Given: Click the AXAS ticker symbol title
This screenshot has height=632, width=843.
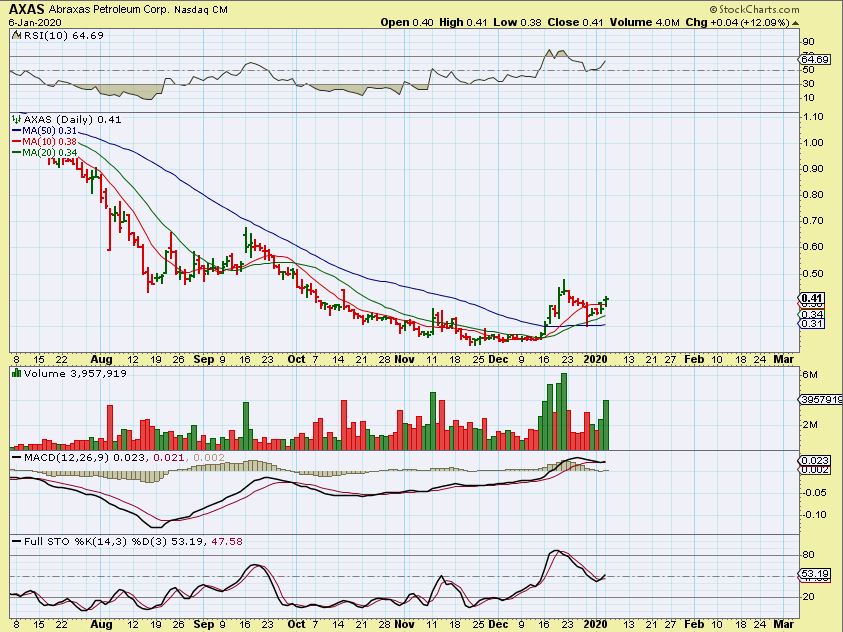Looking at the screenshot, I should pyautogui.click(x=26, y=9).
